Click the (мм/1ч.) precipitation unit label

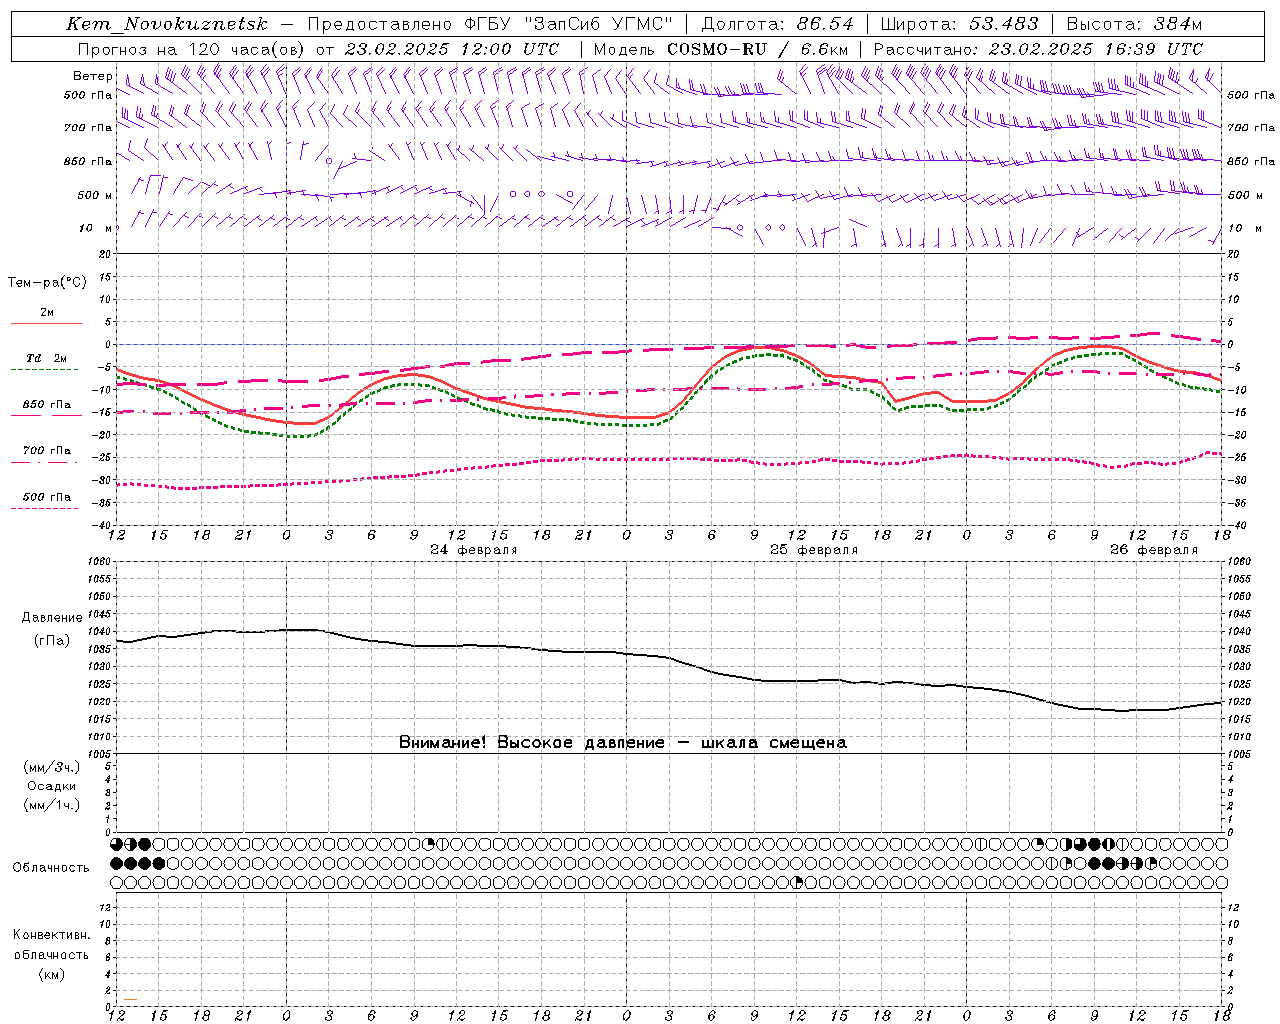tap(52, 805)
